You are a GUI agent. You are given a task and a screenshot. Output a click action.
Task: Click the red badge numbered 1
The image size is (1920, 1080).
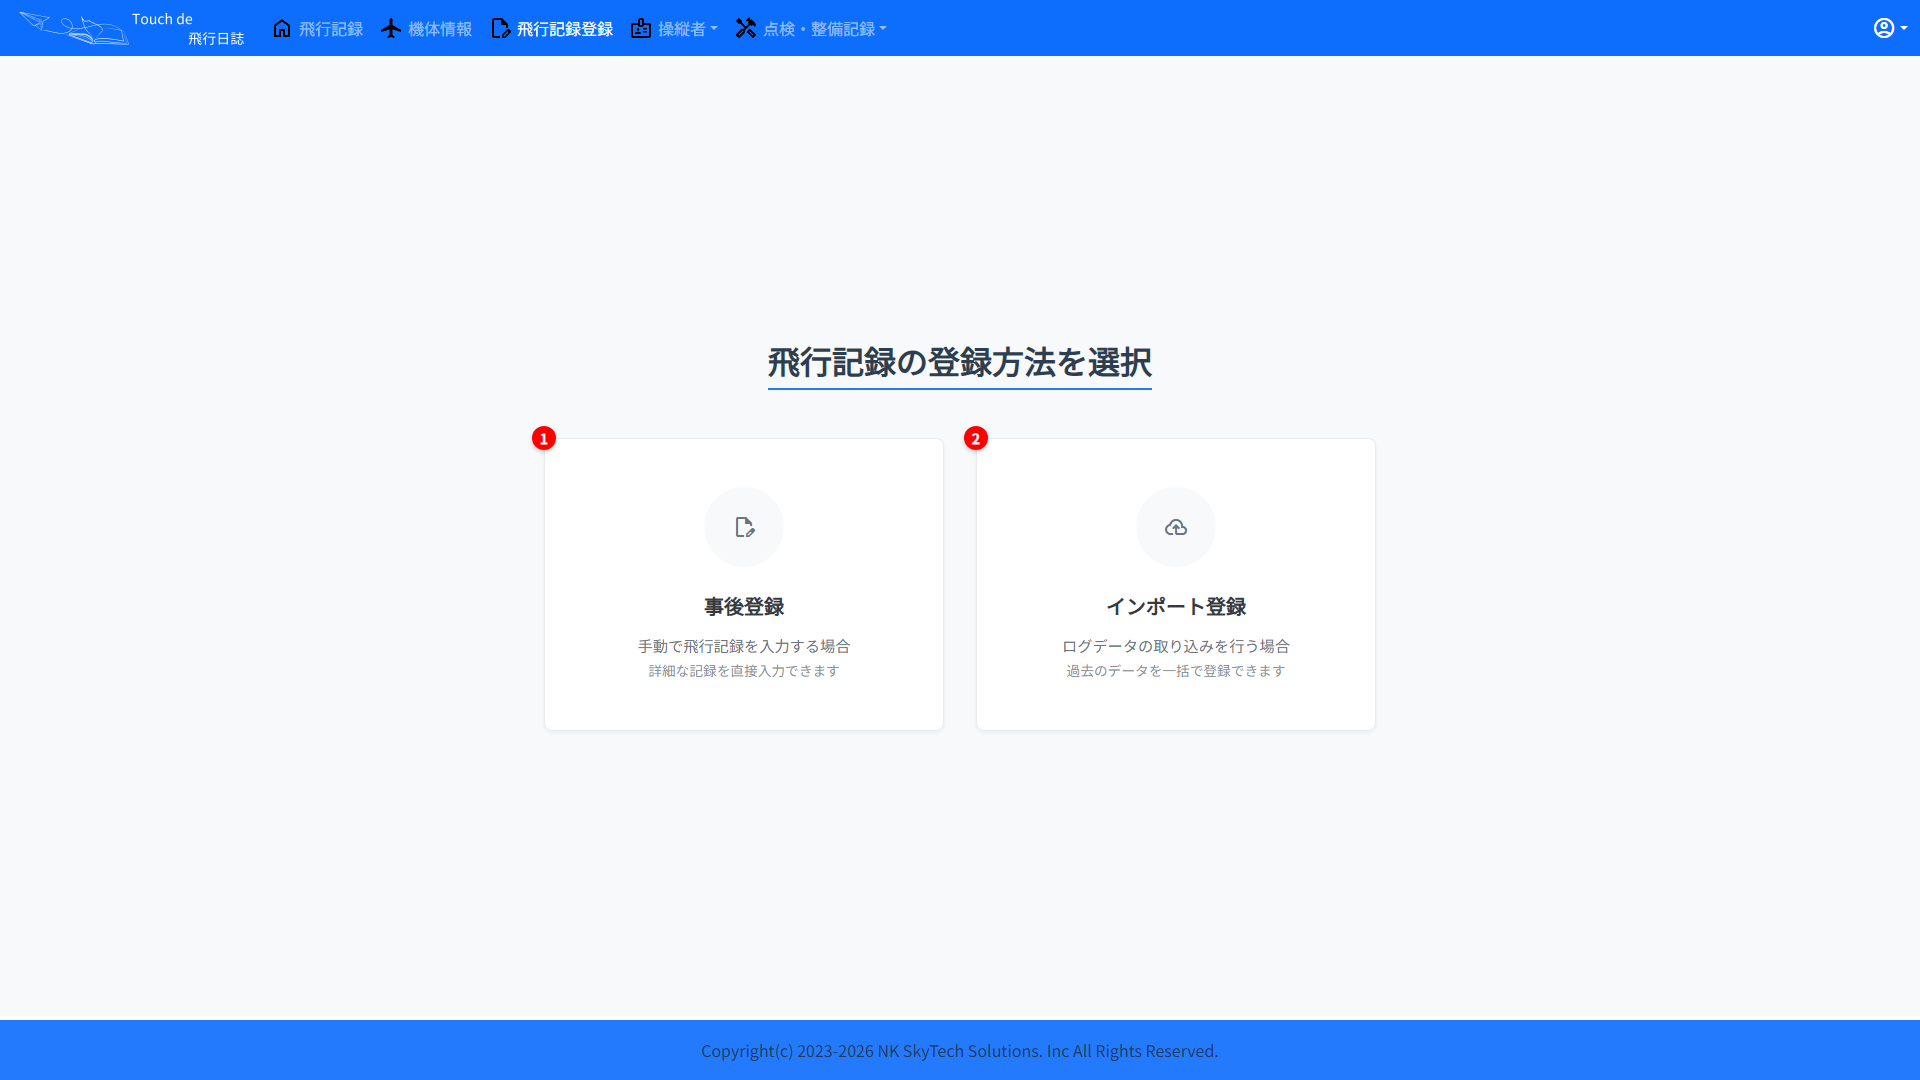543,438
